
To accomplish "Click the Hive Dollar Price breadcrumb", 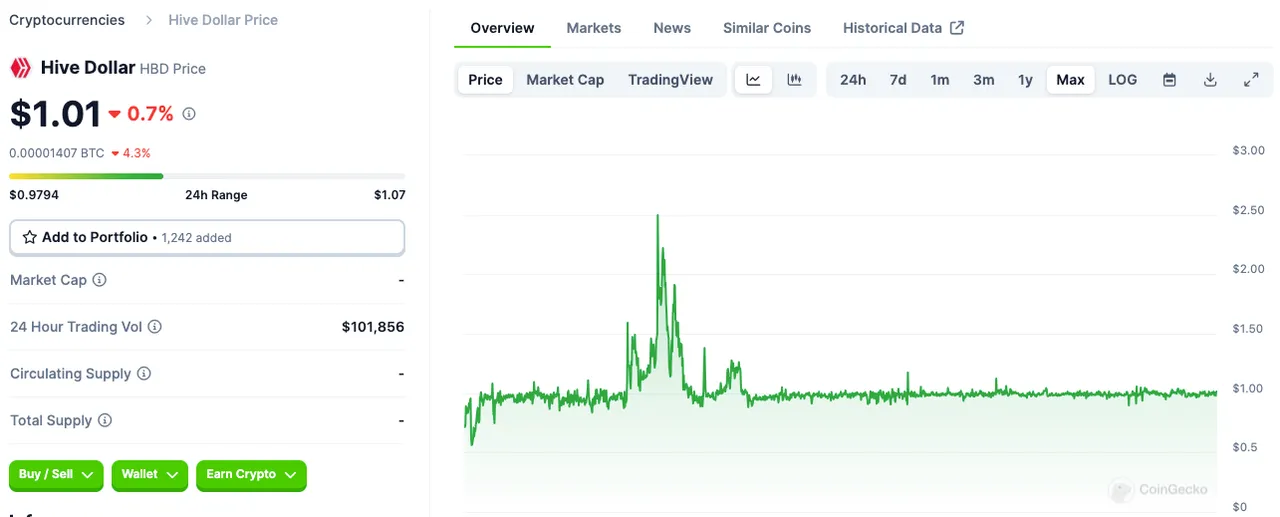I will pyautogui.click(x=223, y=20).
